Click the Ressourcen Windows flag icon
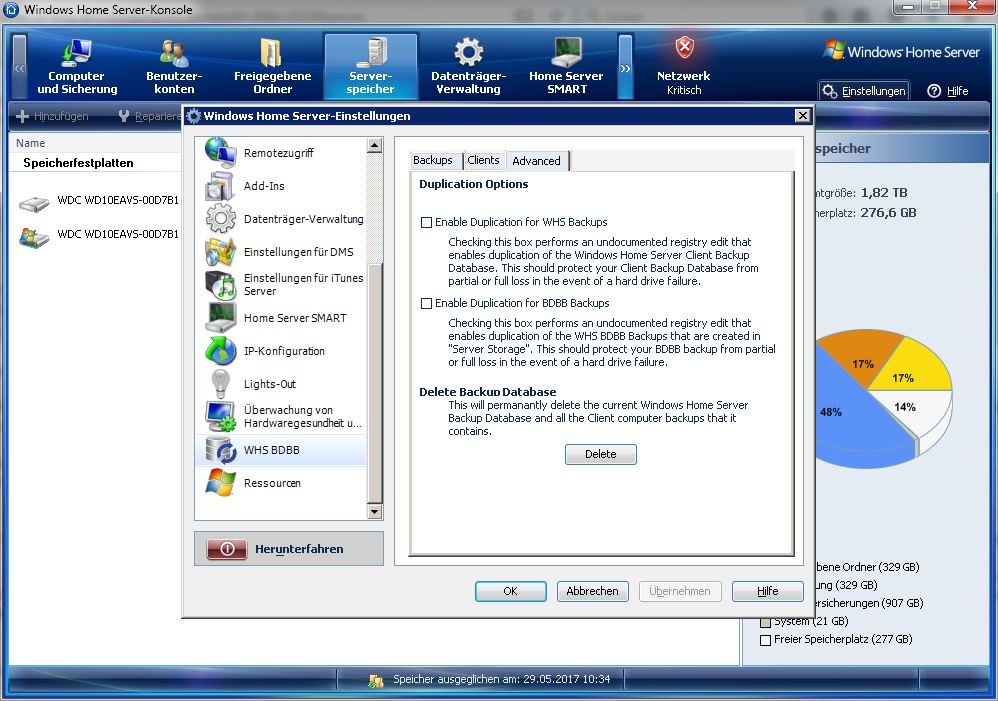This screenshot has width=998, height=701. coord(220,483)
